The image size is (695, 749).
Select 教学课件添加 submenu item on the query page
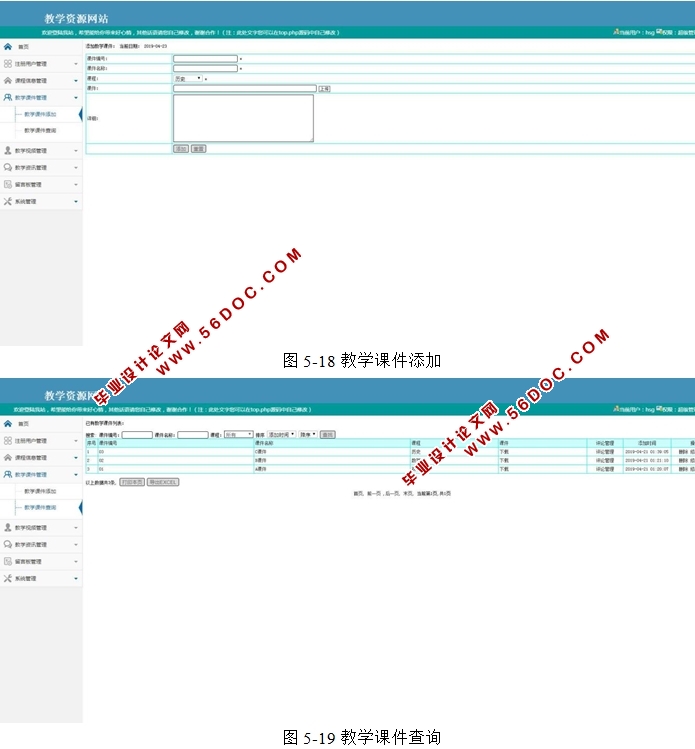40,491
